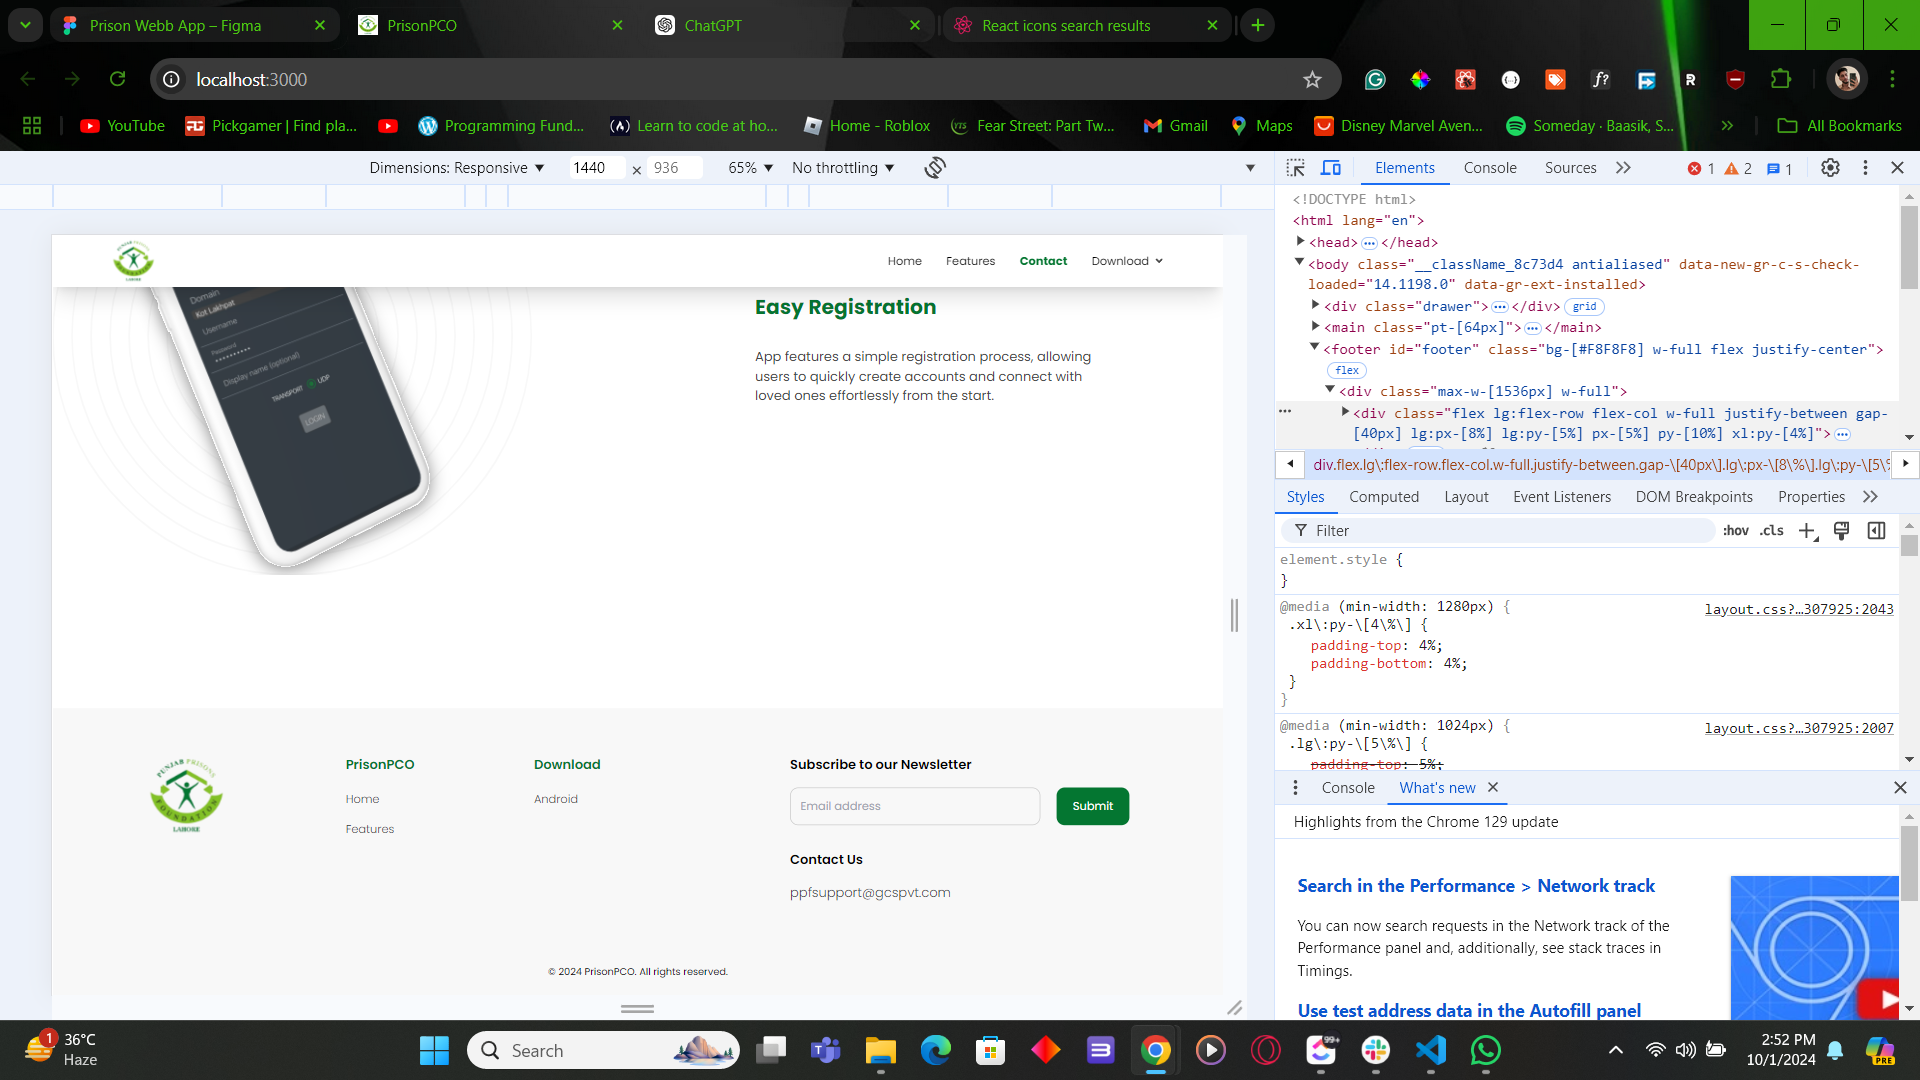Reload the localhost page

click(x=117, y=79)
